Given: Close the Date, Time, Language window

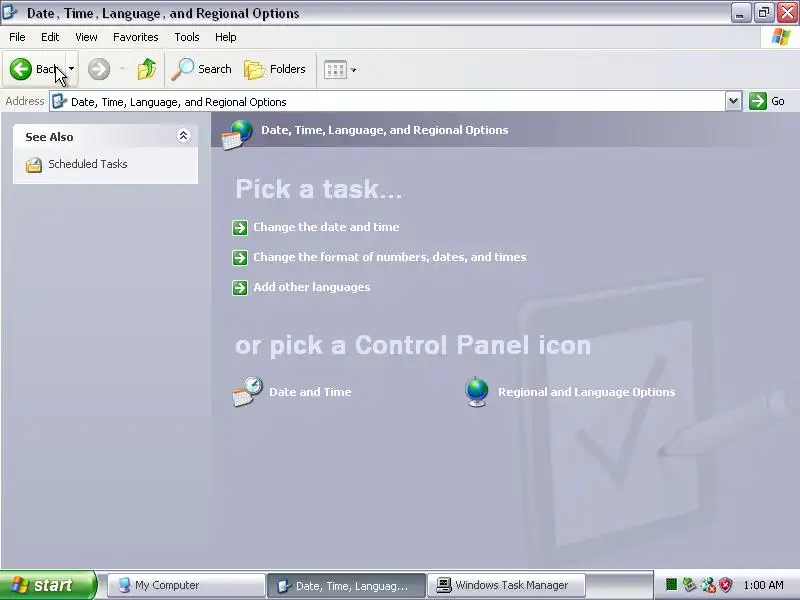Looking at the screenshot, I should click(787, 13).
